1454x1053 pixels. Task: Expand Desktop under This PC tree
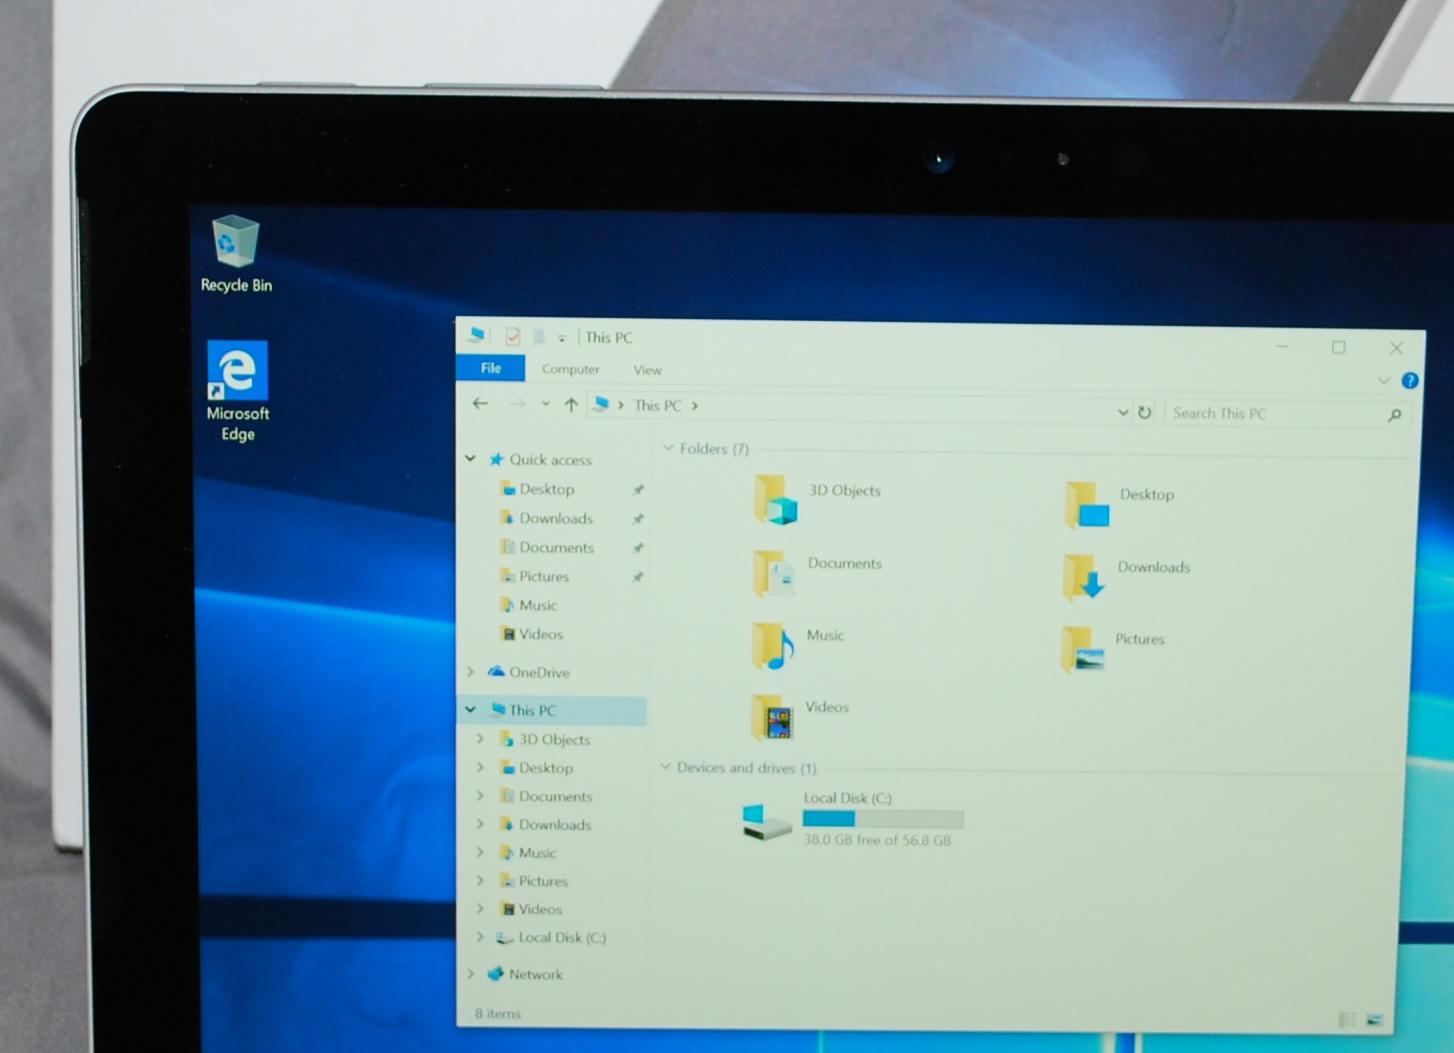pos(480,767)
